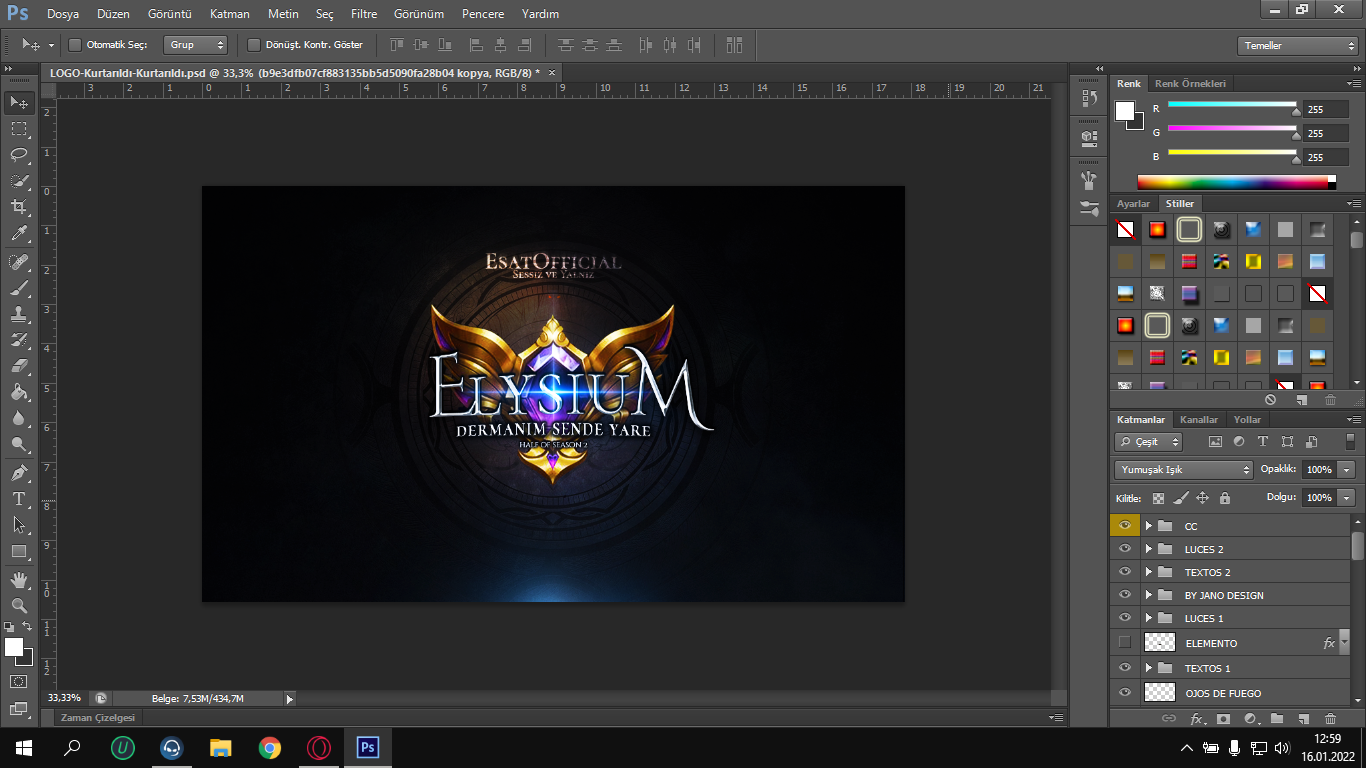
Task: Switch to the Yollar tab
Action: (x=1247, y=419)
